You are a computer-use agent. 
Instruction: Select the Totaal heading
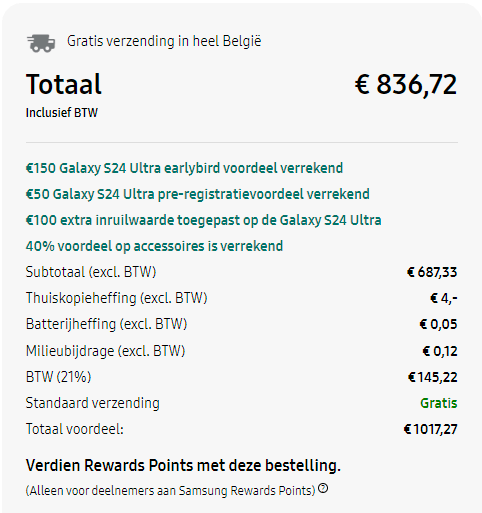pos(64,84)
